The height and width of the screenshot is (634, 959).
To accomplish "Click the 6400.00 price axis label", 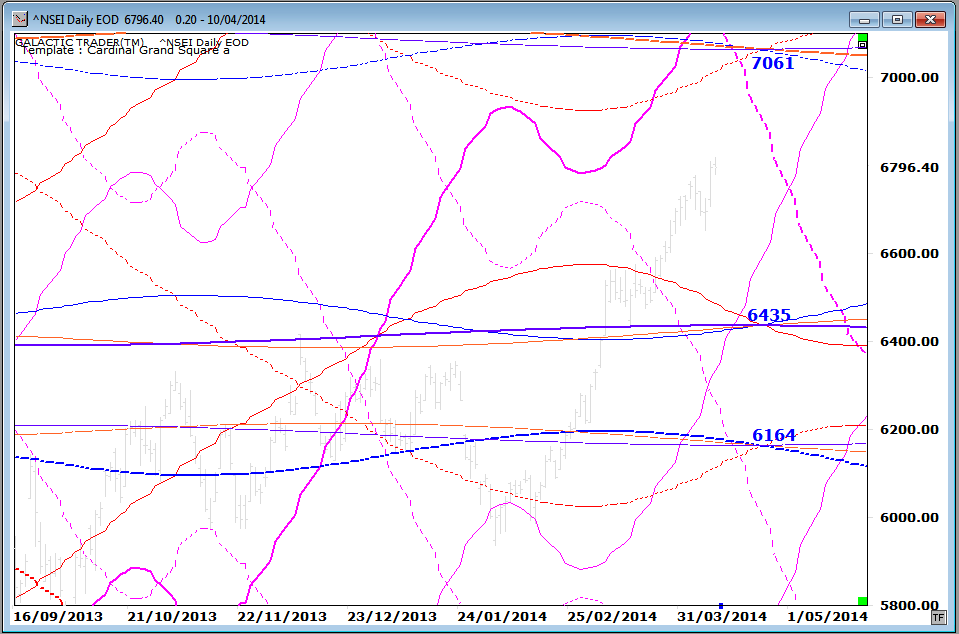I will [x=909, y=342].
